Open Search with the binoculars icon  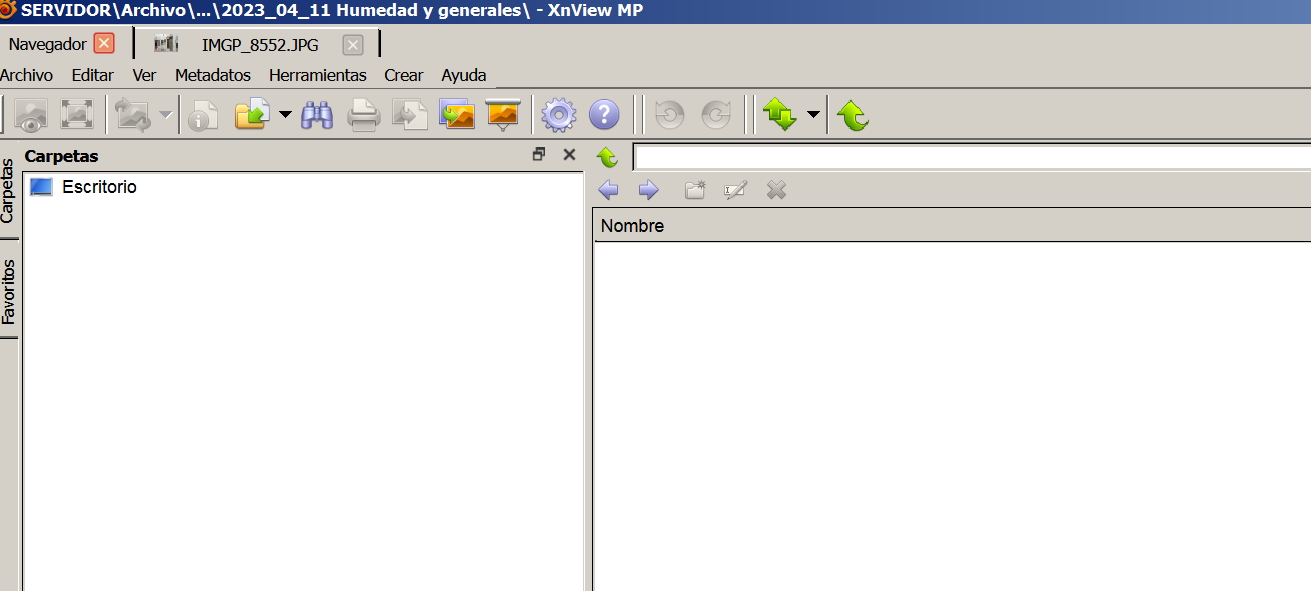point(318,115)
